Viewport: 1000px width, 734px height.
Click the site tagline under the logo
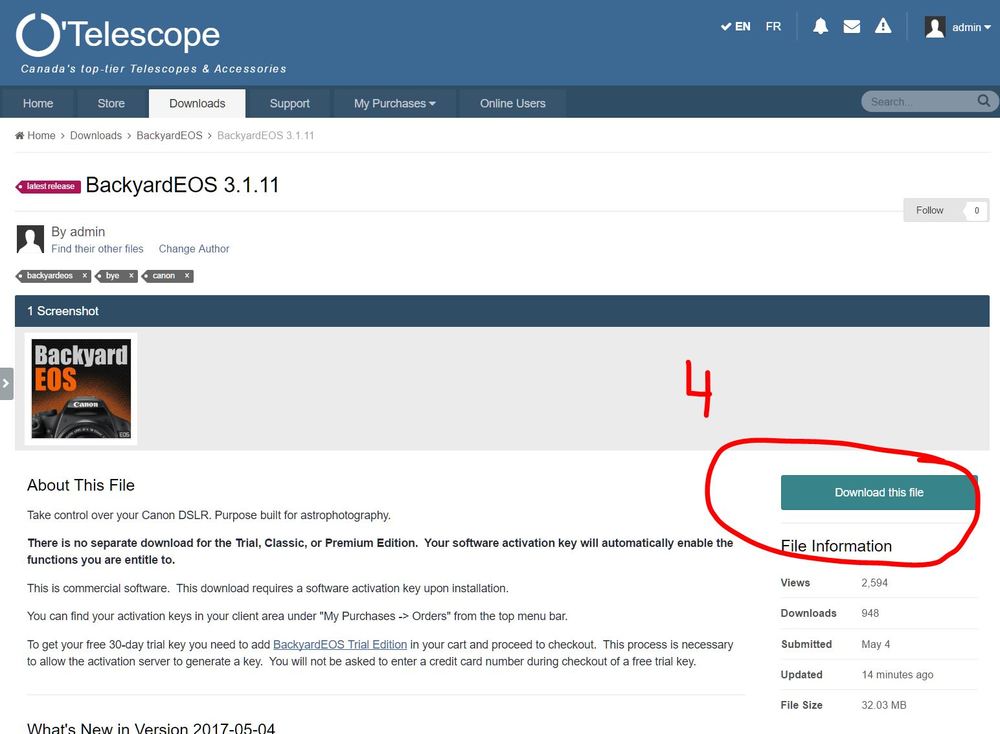(154, 69)
